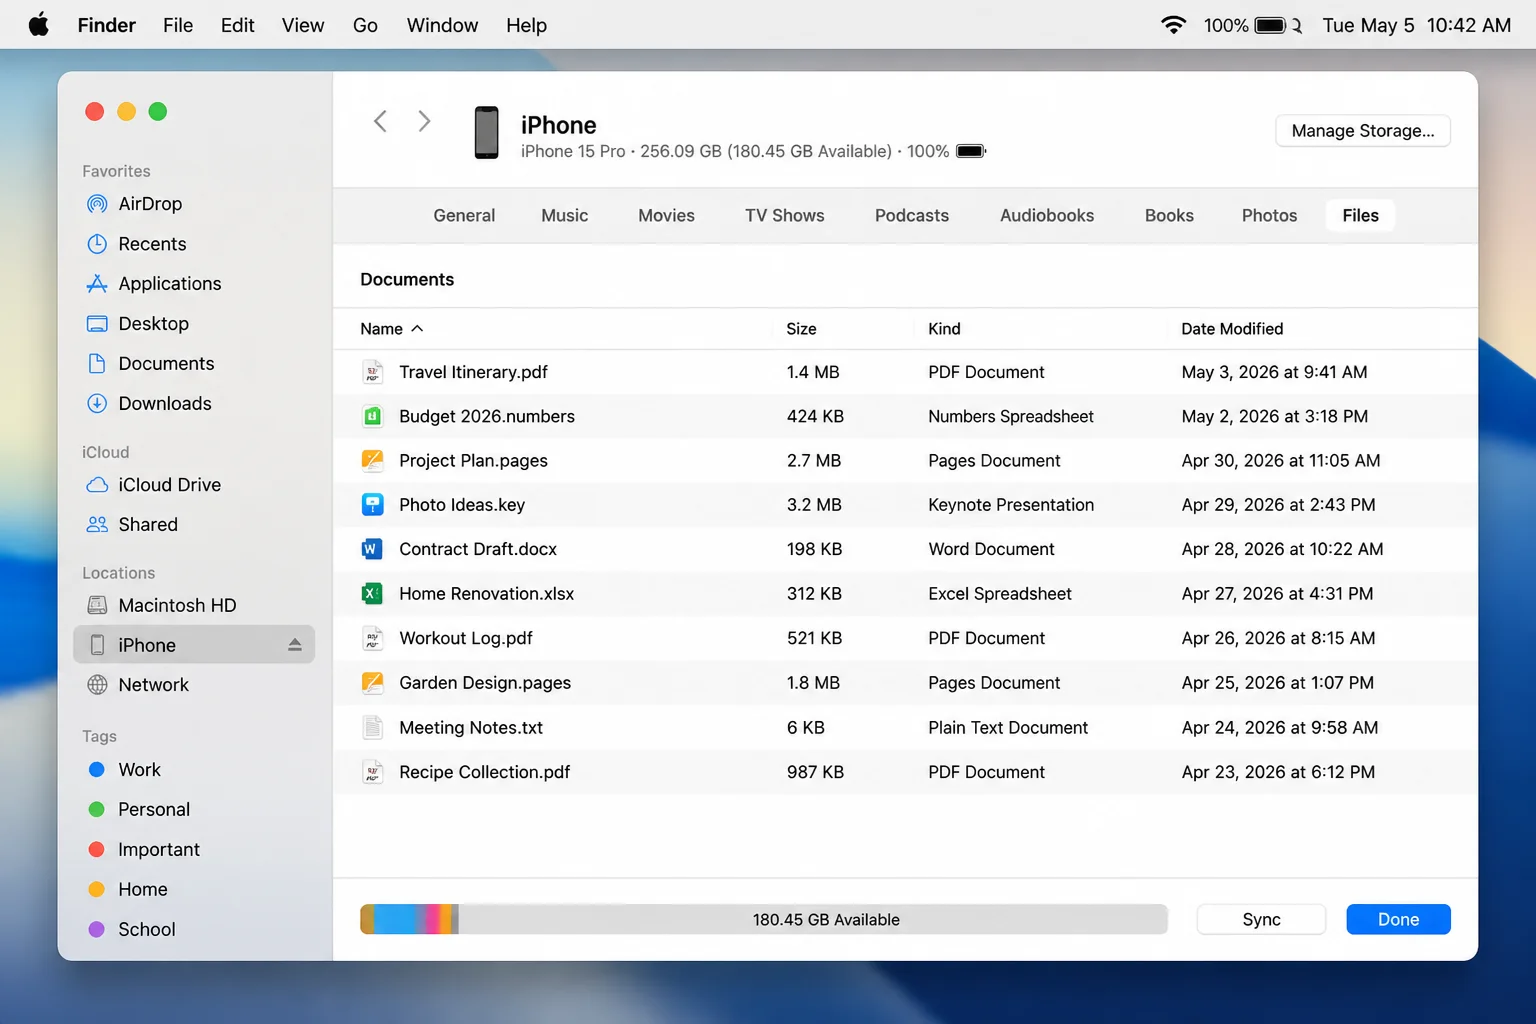Click the Garden Design.pages file icon
Screen dimensions: 1536x1024
click(x=372, y=683)
